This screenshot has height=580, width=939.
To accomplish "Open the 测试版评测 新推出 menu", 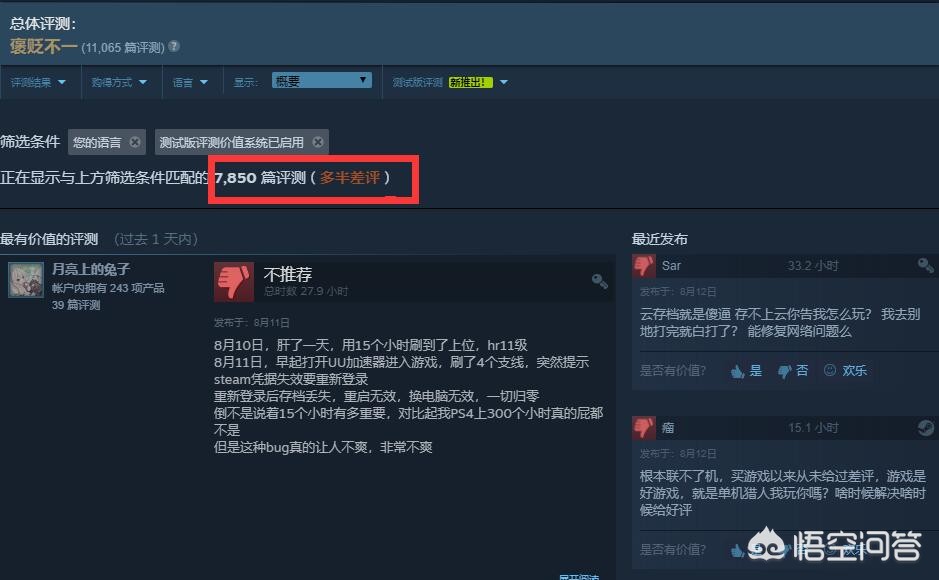I will (x=450, y=82).
